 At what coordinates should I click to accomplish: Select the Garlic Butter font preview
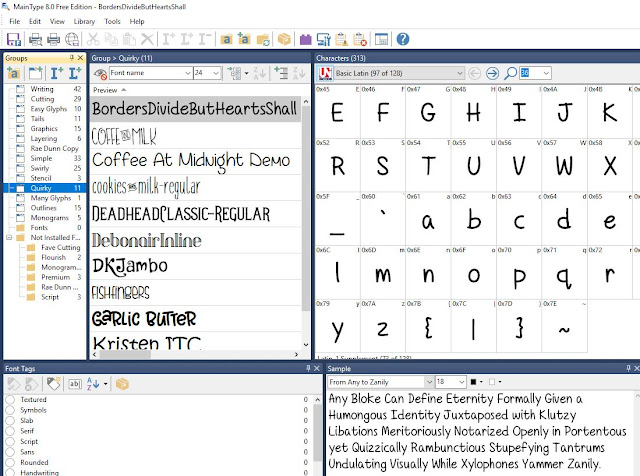tap(196, 318)
